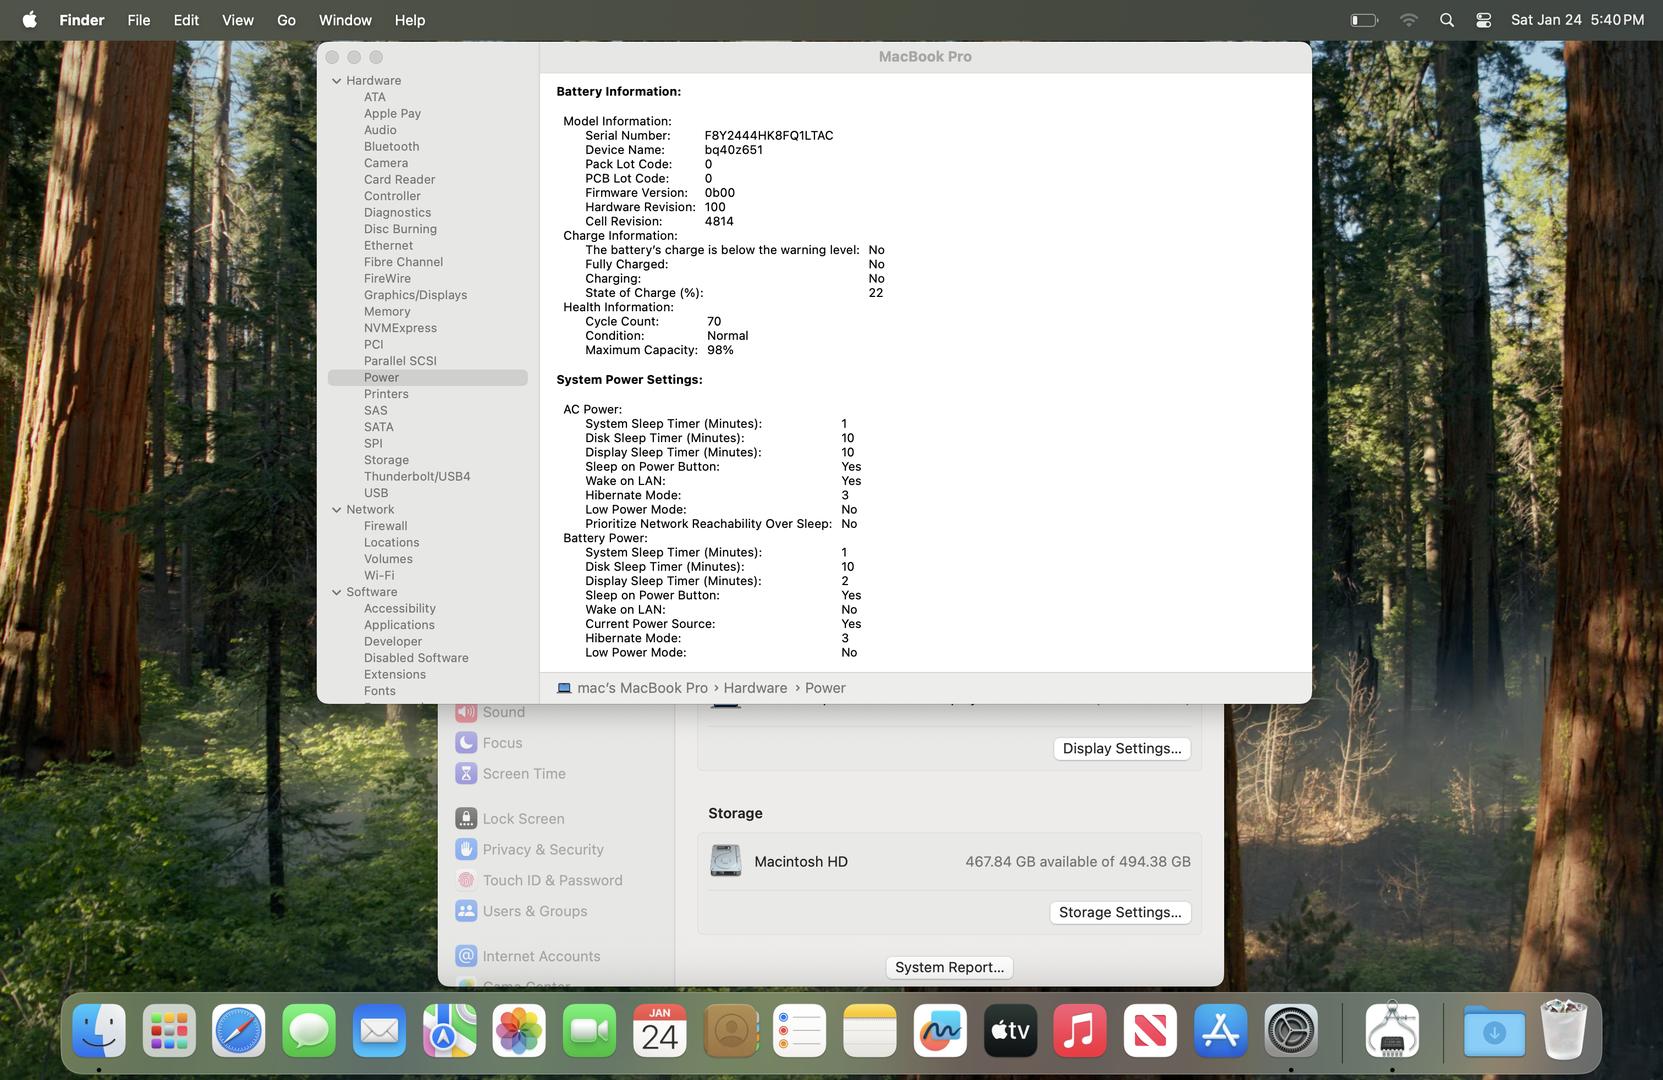Collapse the Software section in the sidebar
1663x1080 pixels.
pos(337,592)
